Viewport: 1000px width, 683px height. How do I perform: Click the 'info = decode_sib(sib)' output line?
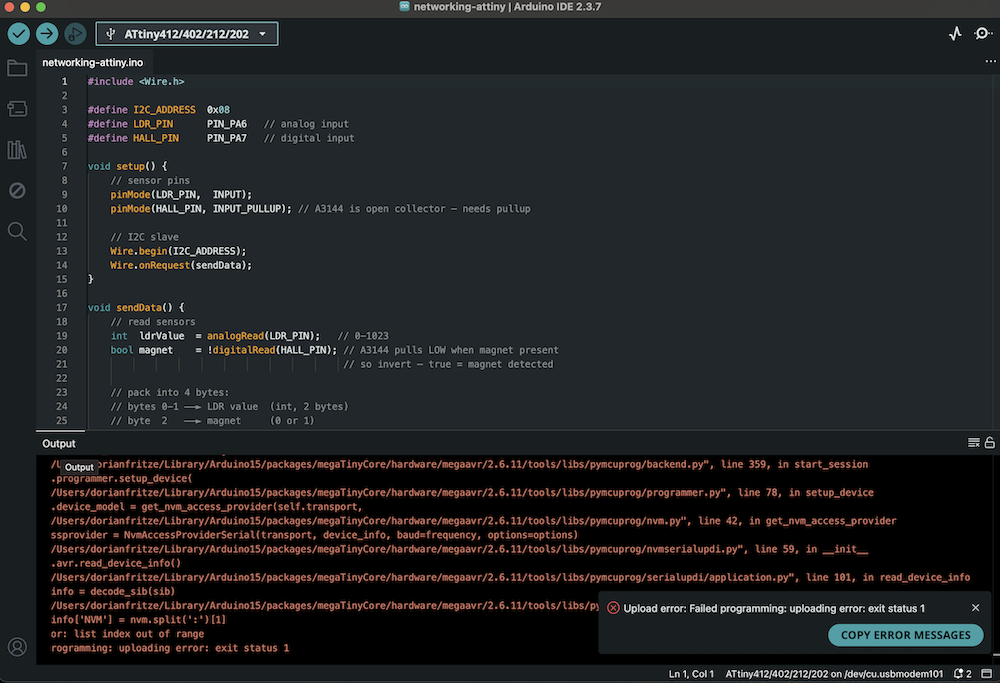[x=113, y=591]
